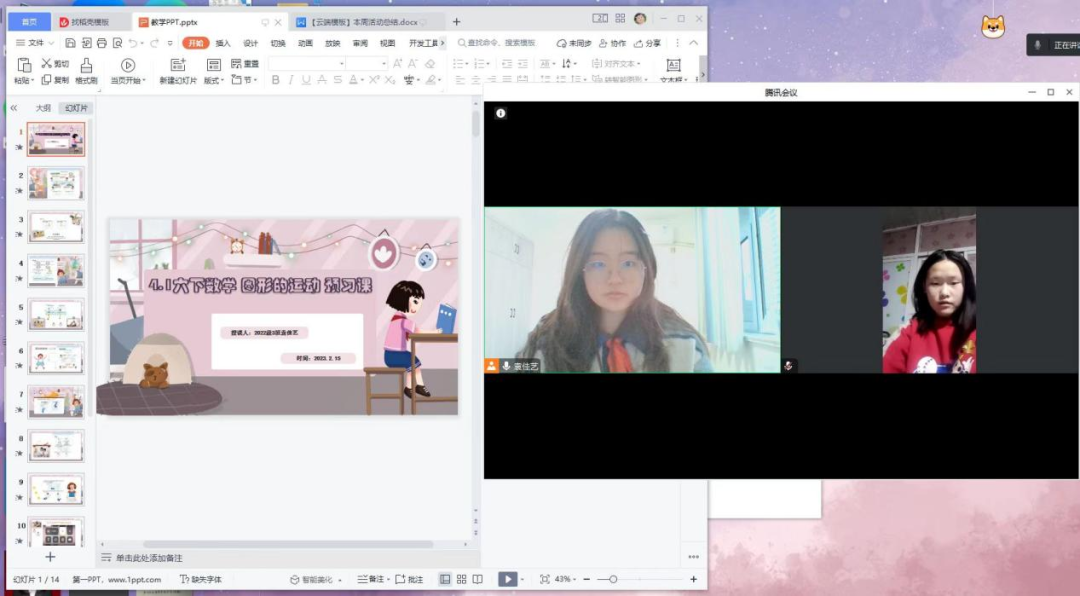Screen dimensions: 1080x596
Task: Click the 协作 (Collaborate) button
Action: 612,43
